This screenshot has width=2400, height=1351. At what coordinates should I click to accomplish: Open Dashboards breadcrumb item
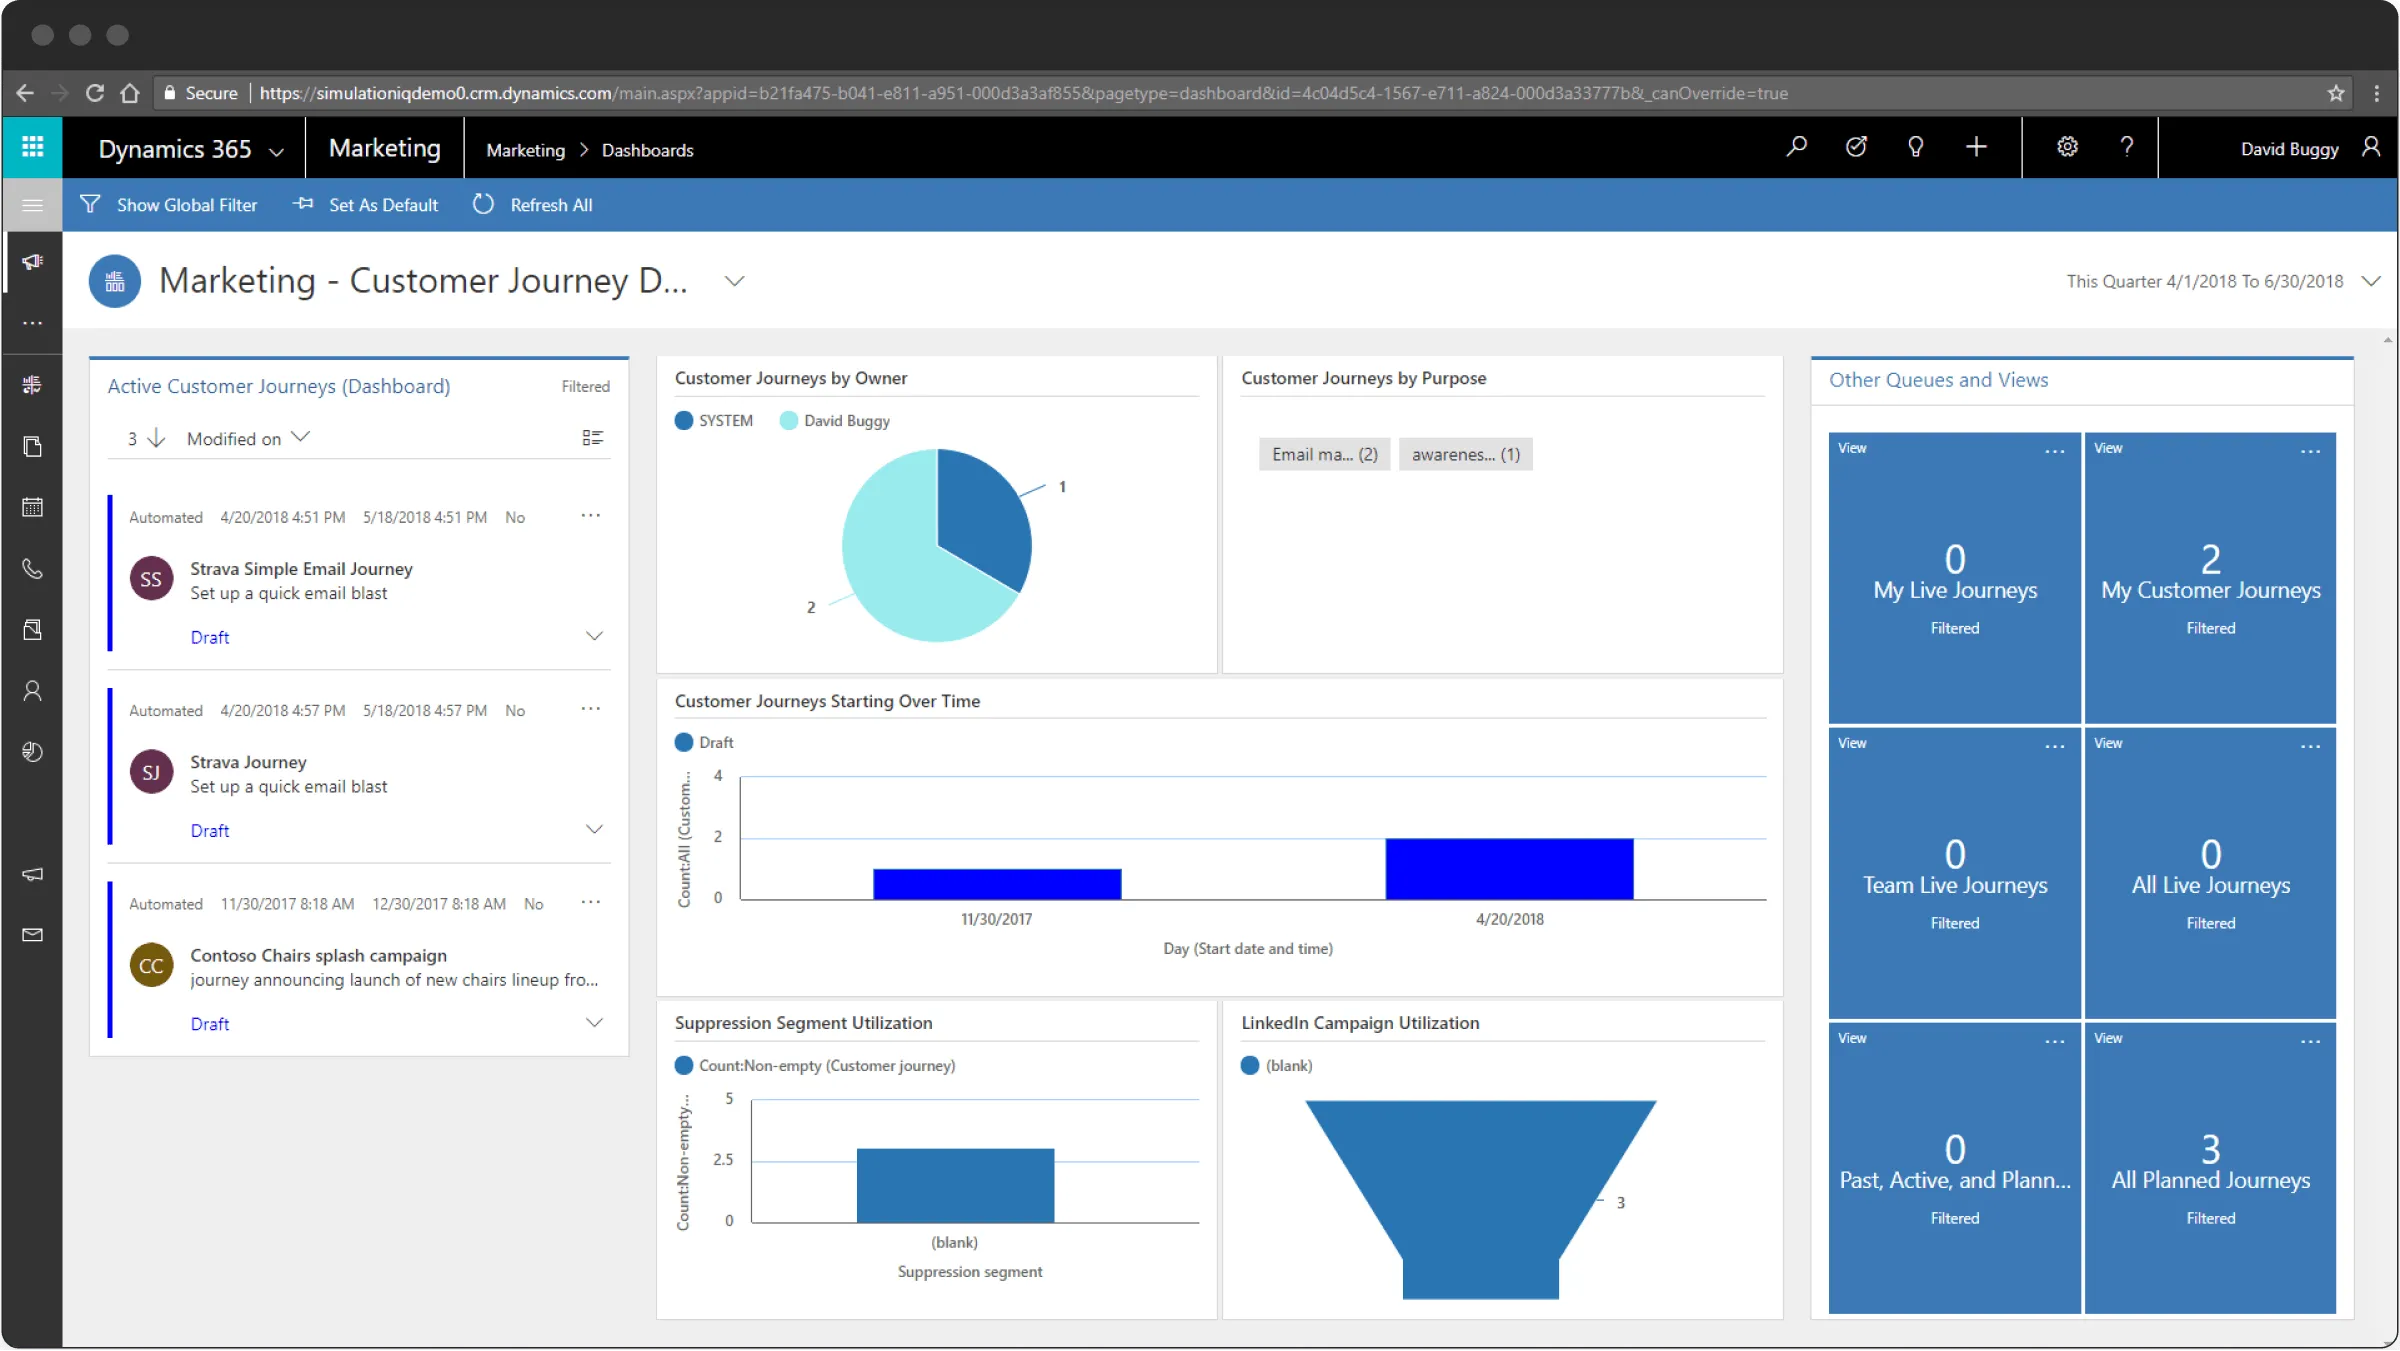point(647,150)
